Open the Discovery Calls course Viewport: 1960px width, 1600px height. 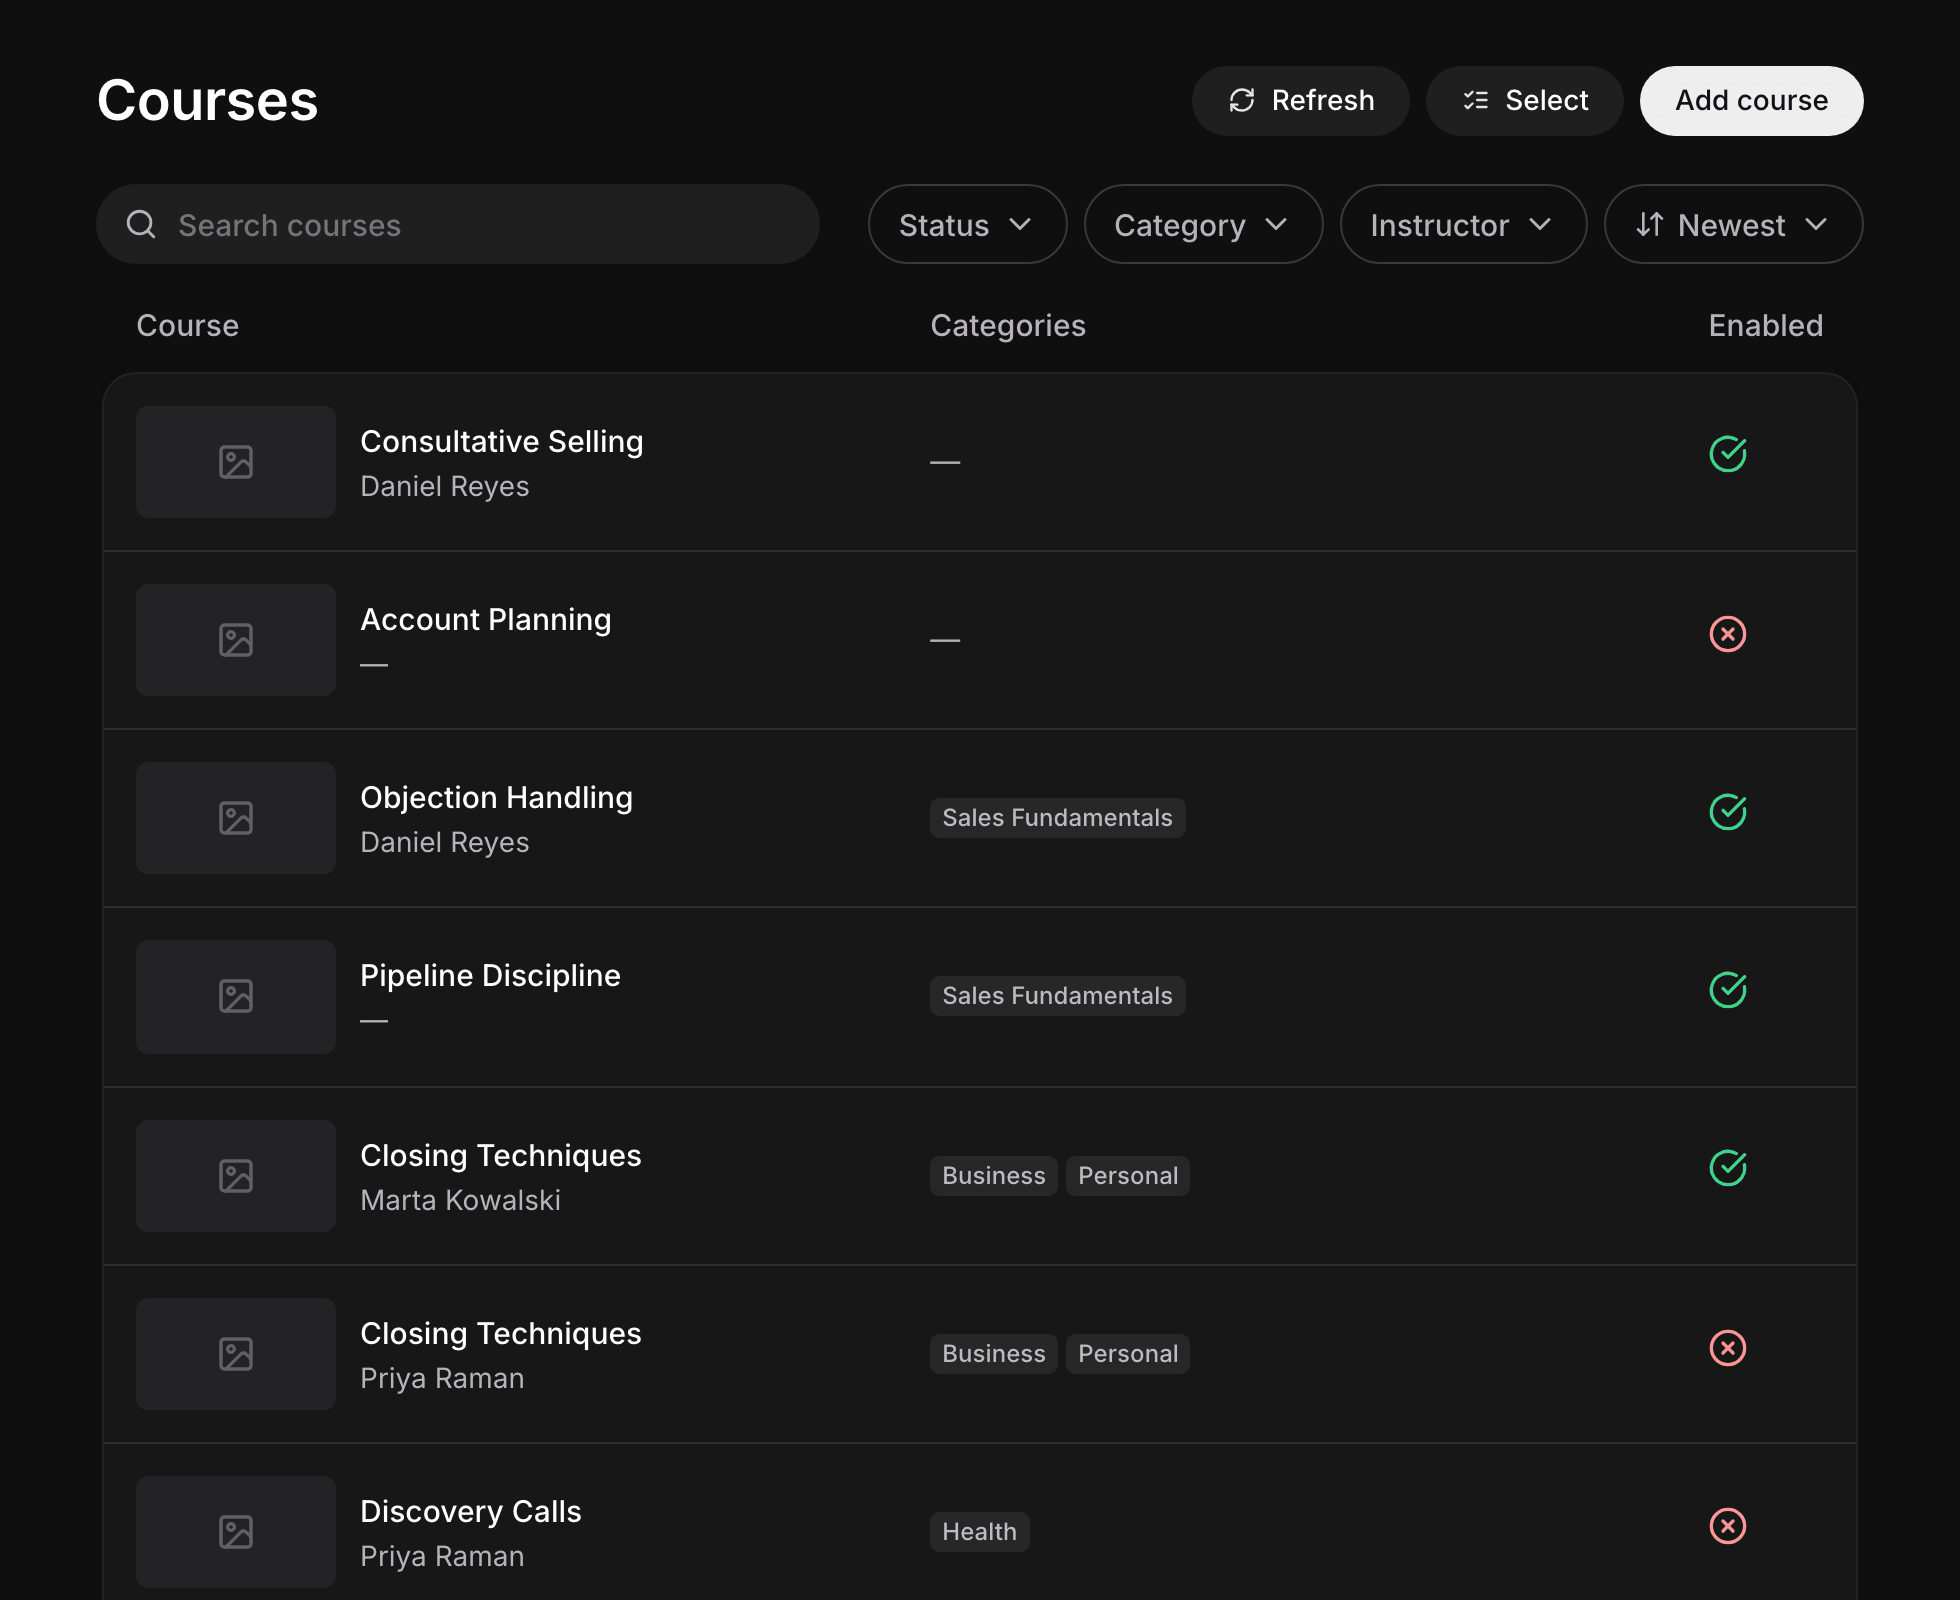471,1511
